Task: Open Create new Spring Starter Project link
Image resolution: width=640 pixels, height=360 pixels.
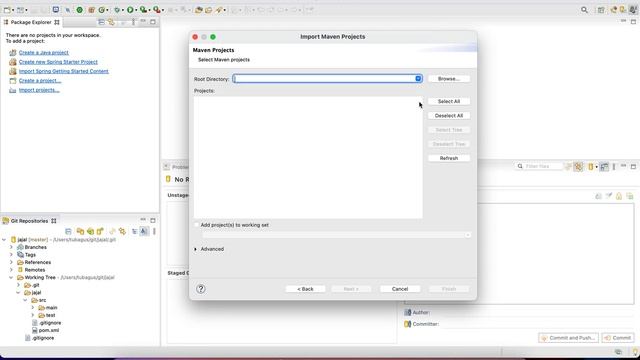Action: pyautogui.click(x=58, y=62)
